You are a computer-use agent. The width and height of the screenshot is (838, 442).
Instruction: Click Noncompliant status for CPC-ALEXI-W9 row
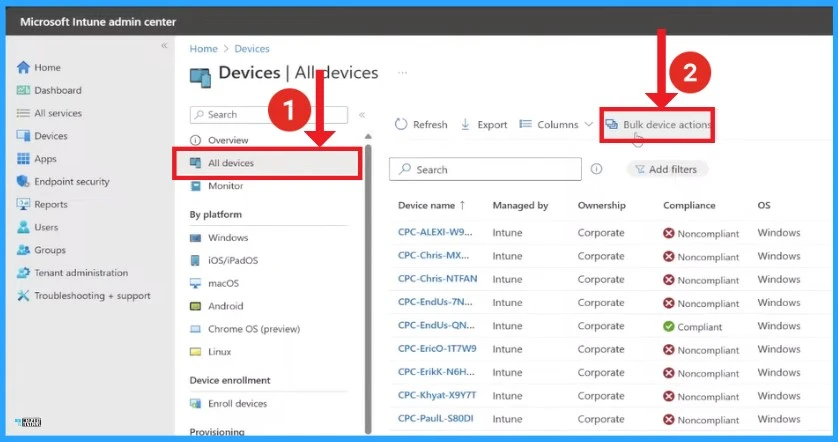[701, 234]
